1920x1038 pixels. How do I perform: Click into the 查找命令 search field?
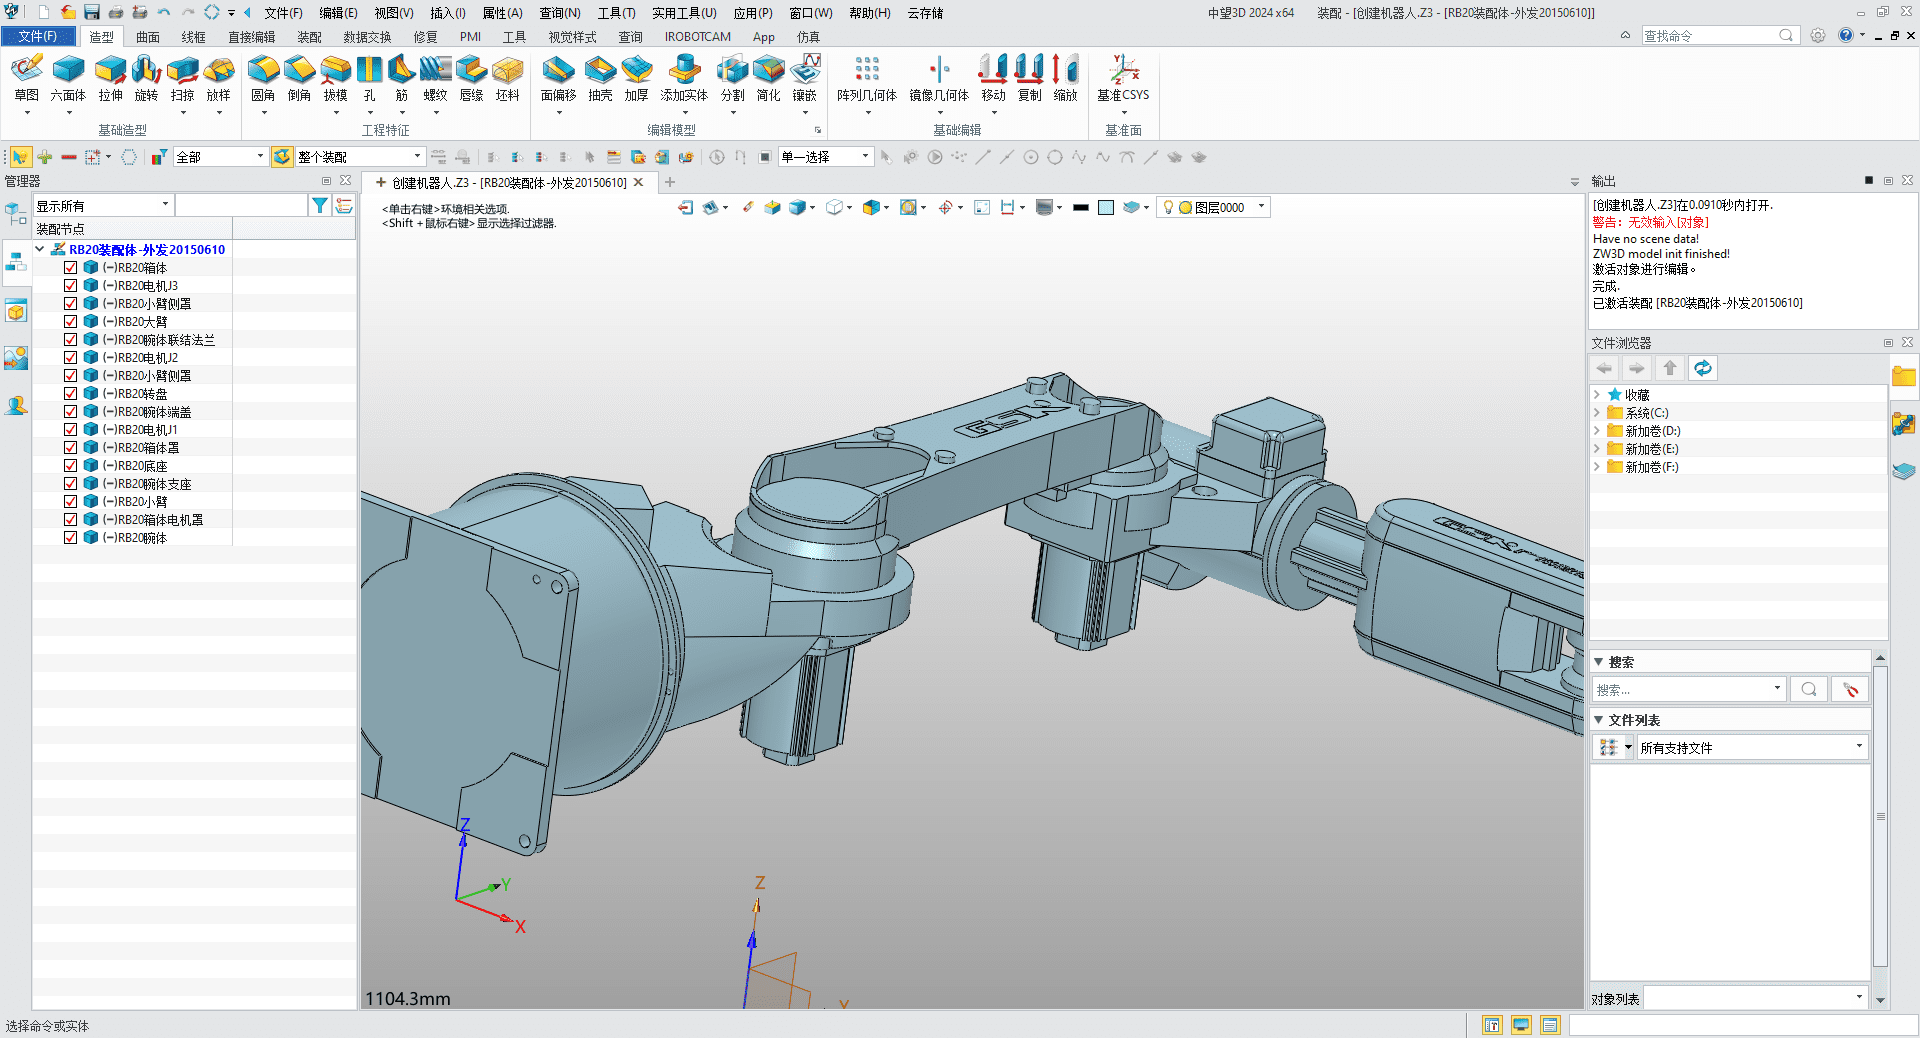tap(1711, 35)
